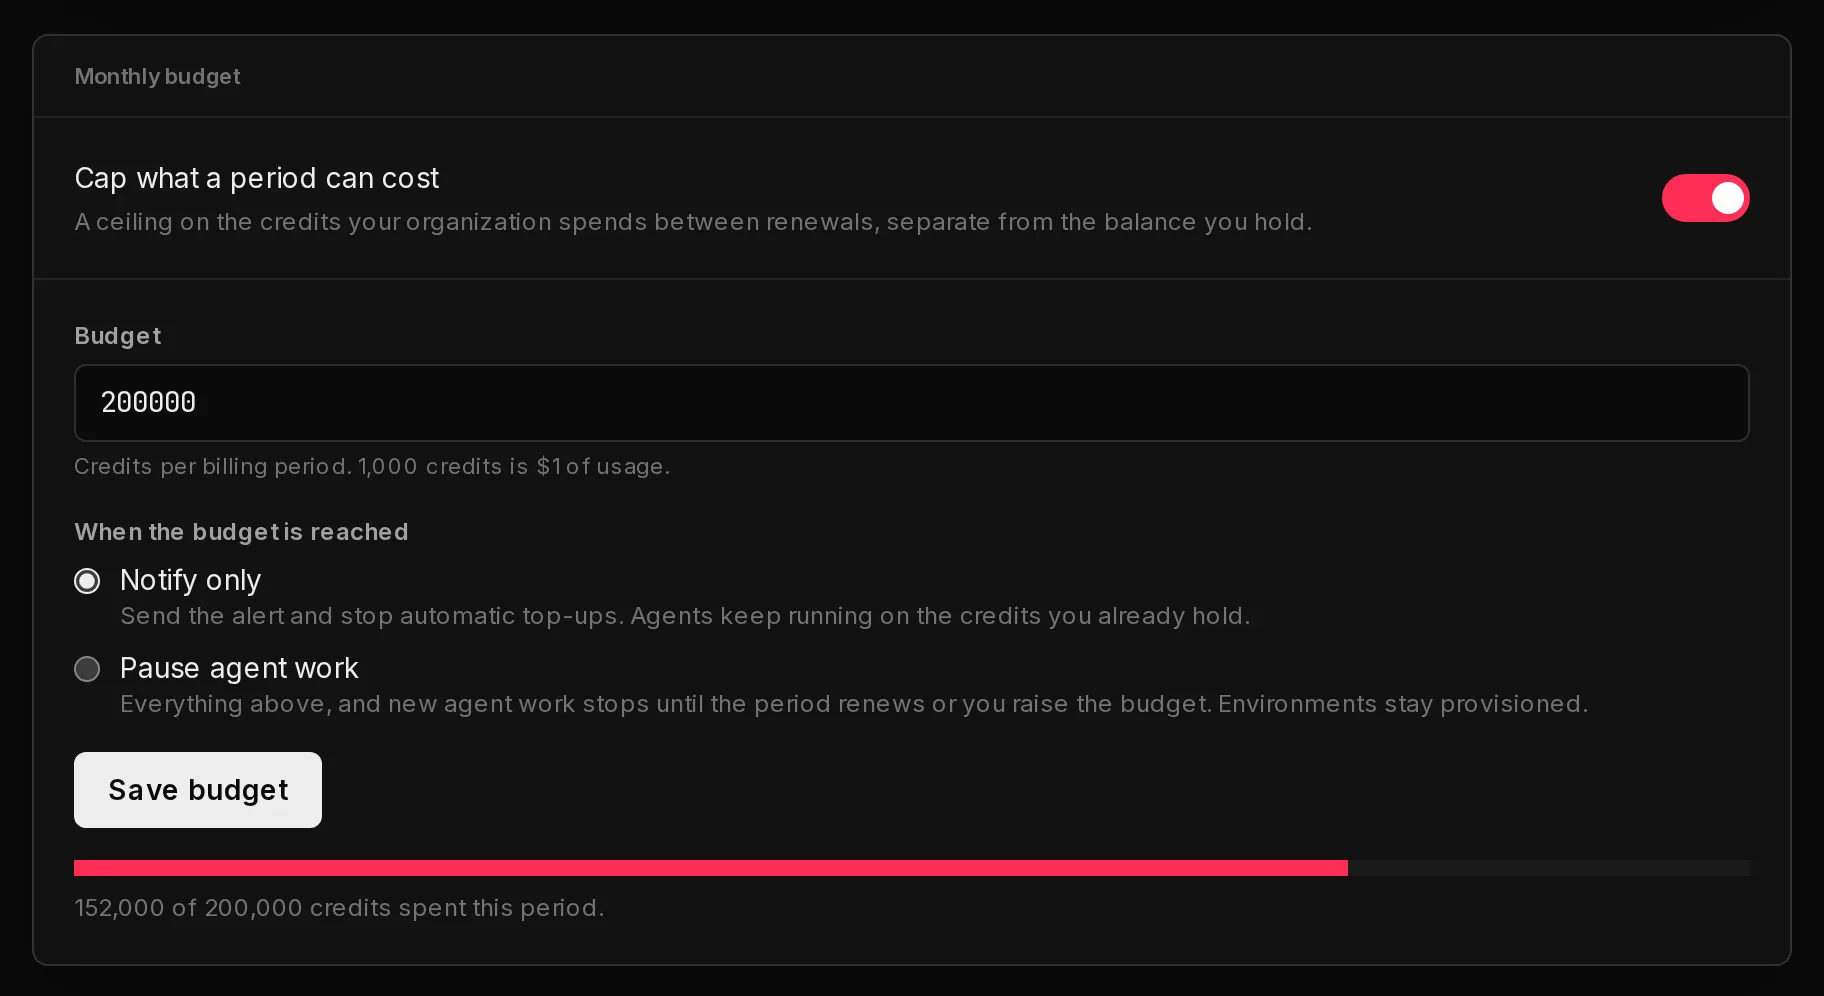
Task: Click the "Pause agent work" option label
Action: tap(239, 668)
